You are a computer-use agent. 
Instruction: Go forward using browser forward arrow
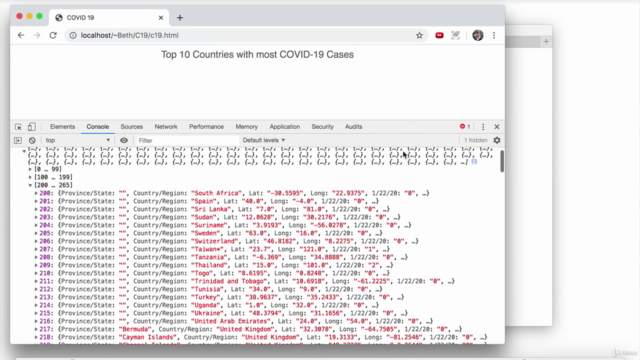[37, 36]
